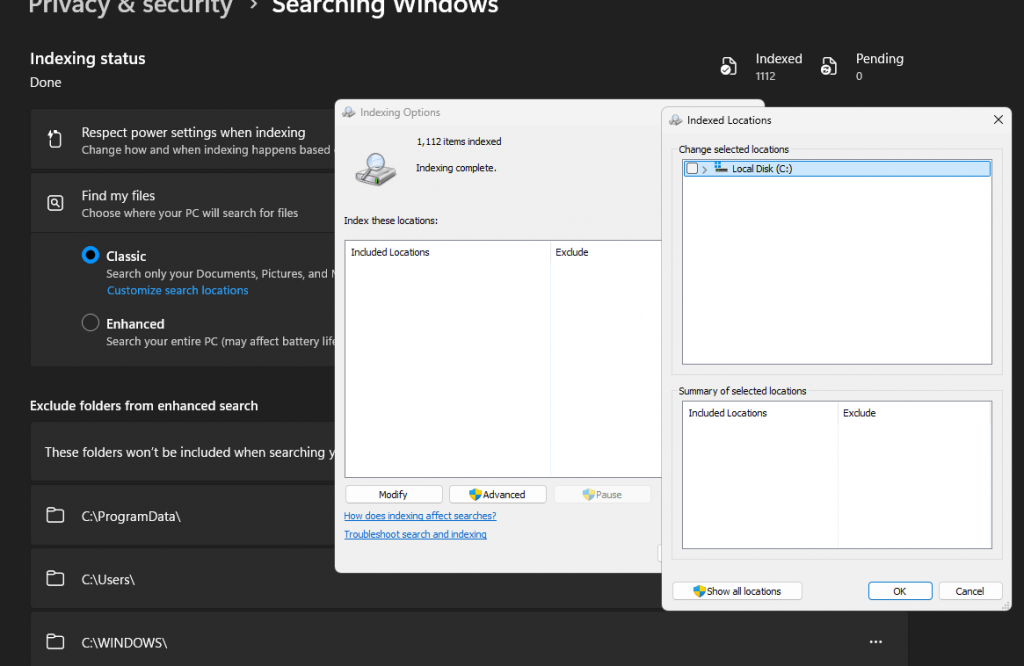Viewport: 1024px width, 666px height.
Task: Click Respect power settings when indexing row
Action: 183,140
